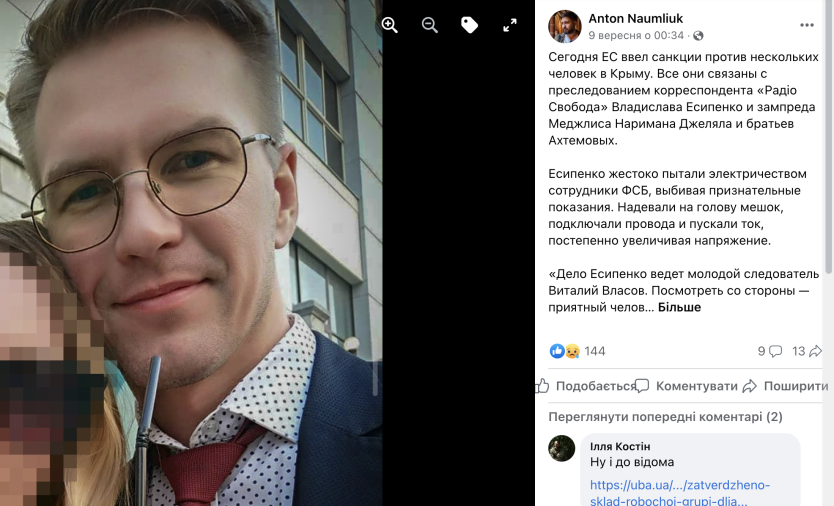Open the post options three-dots menu
The width and height of the screenshot is (834, 506).
point(806,25)
